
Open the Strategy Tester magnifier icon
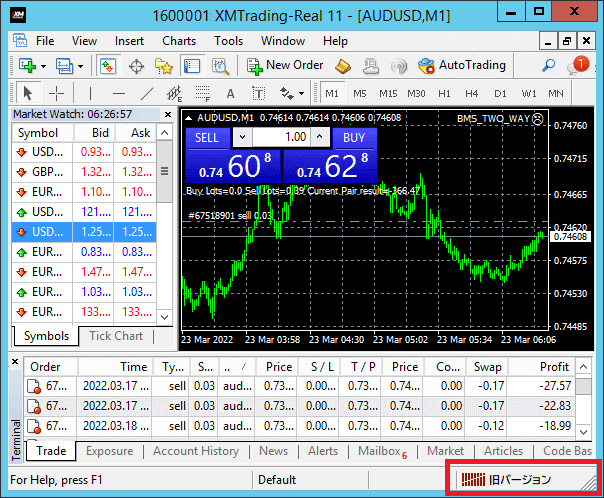point(219,66)
